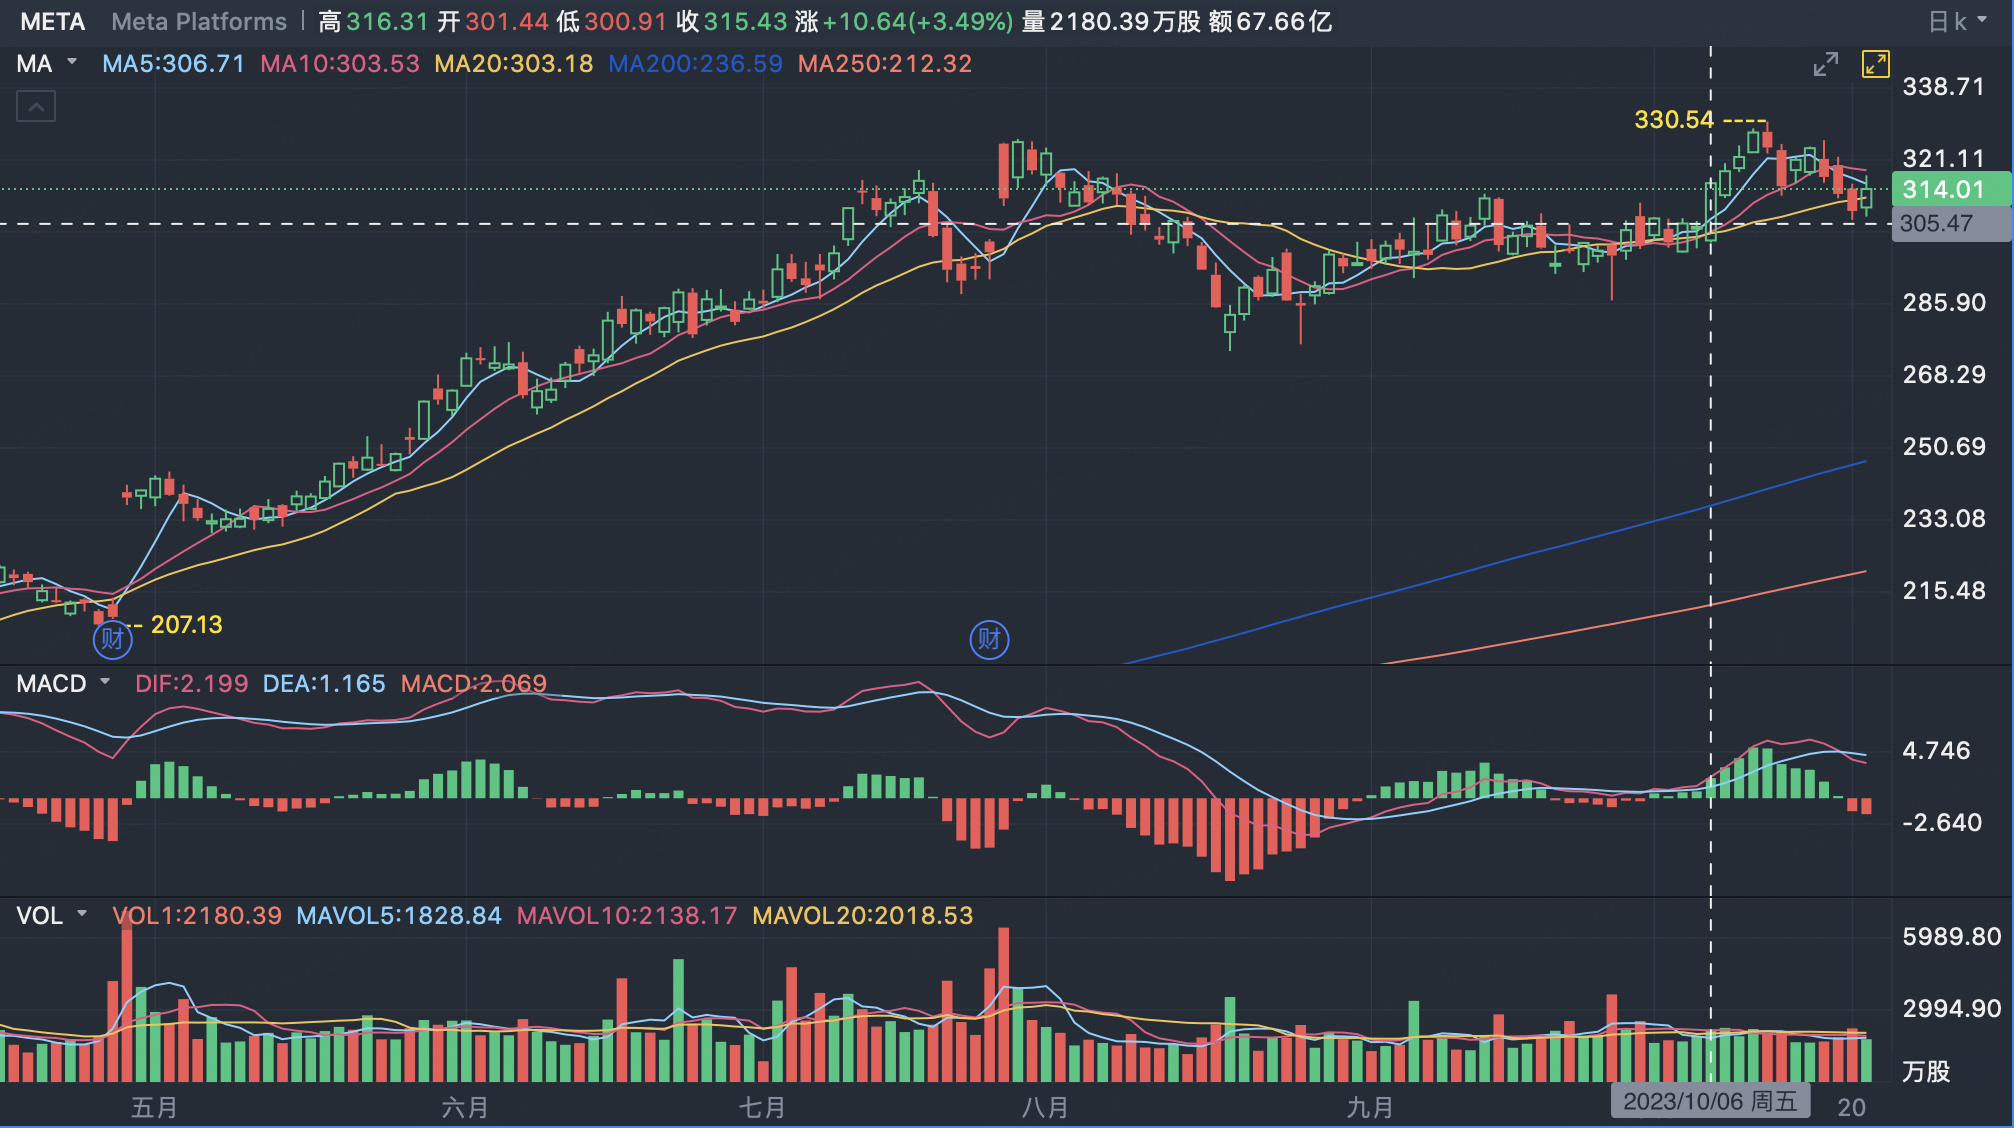Click the earnings 财 marker near May
Screen dimensions: 2014x1128
pyautogui.click(x=112, y=639)
